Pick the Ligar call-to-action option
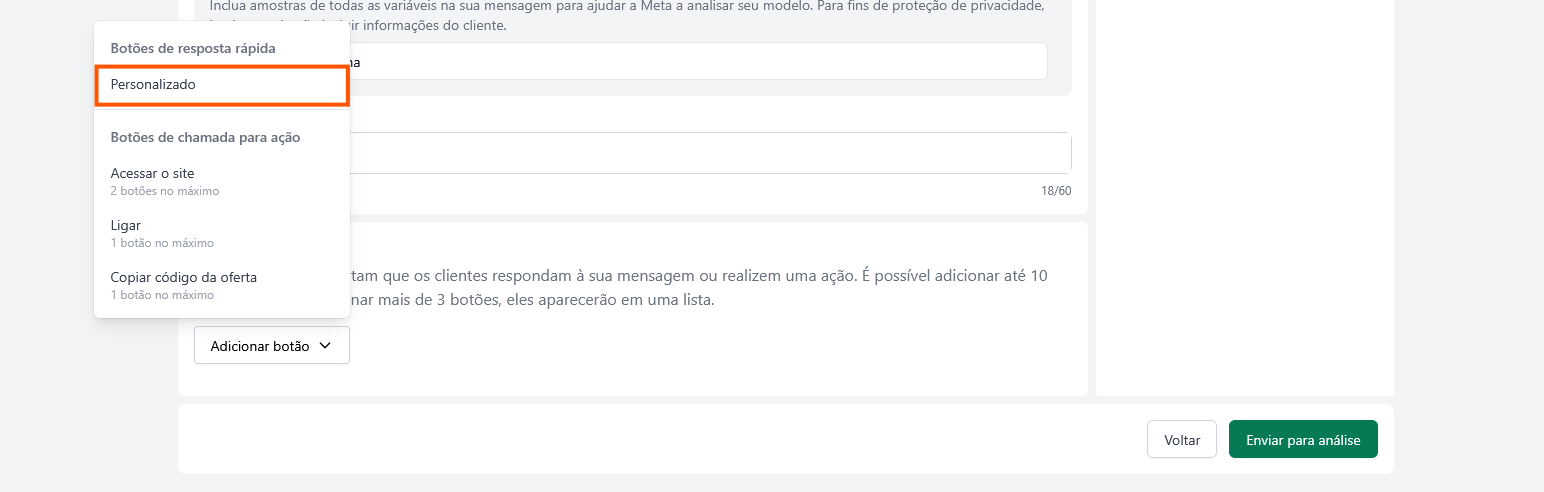 point(125,225)
